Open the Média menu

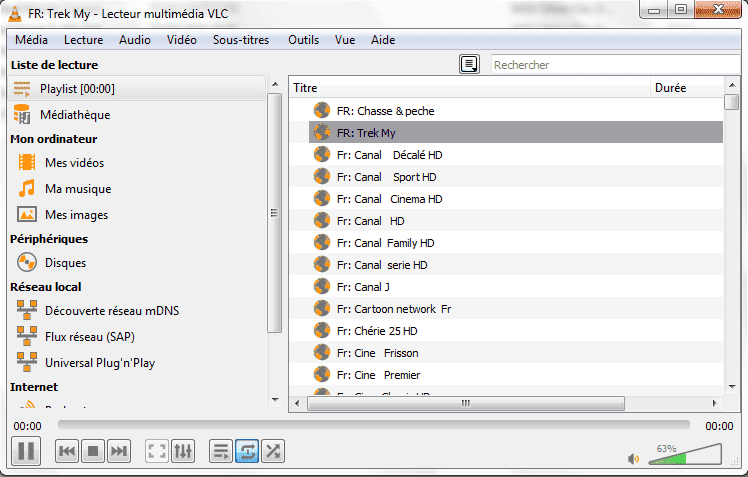pos(31,40)
